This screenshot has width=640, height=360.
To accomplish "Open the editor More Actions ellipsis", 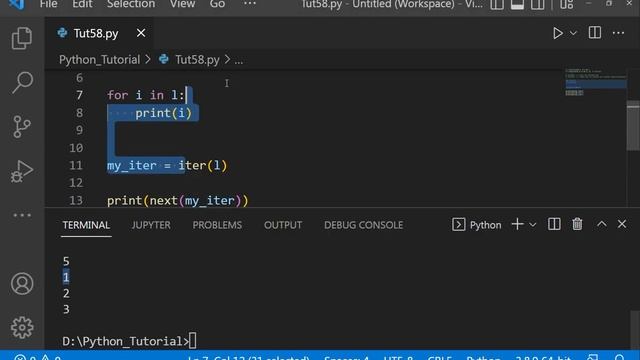I will (x=618, y=33).
